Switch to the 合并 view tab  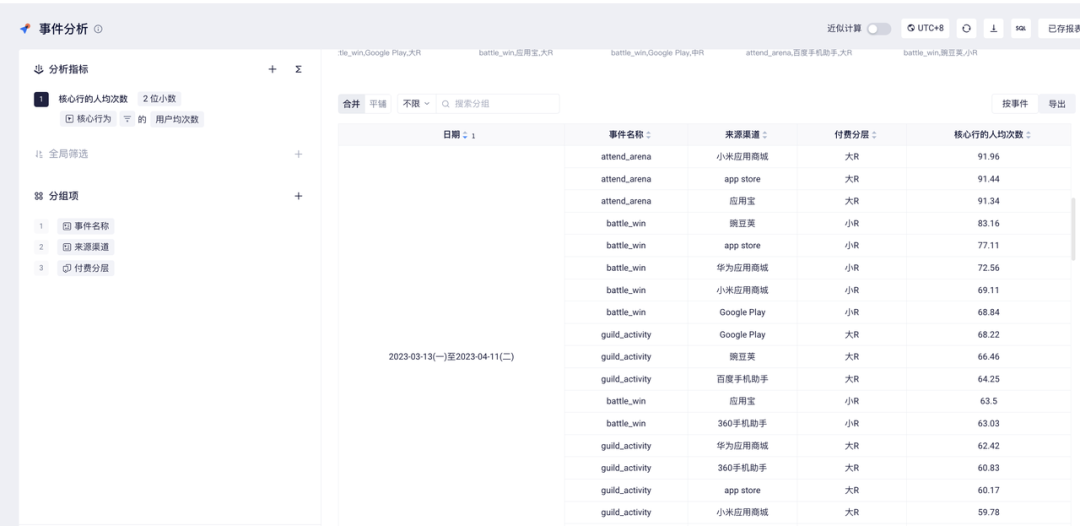tap(351, 104)
